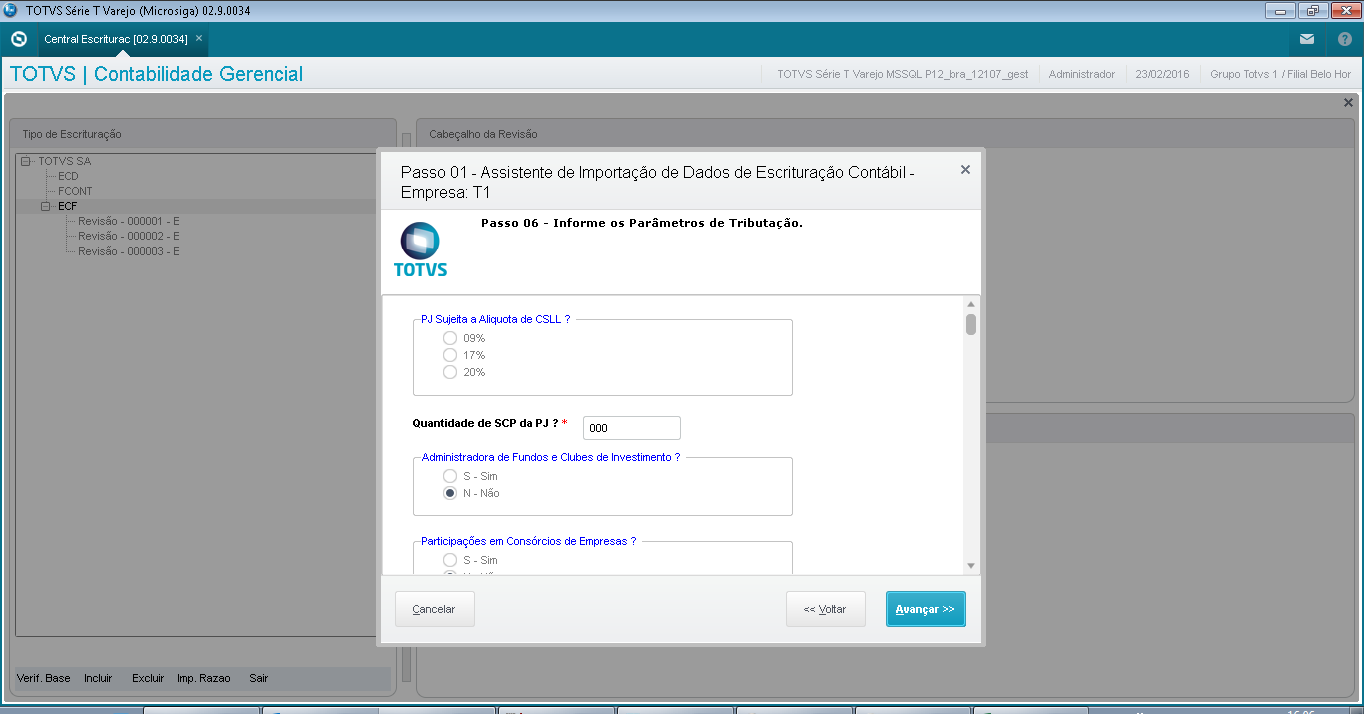Open the help question mark icon
Image resolution: width=1364 pixels, height=714 pixels.
tap(1345, 39)
